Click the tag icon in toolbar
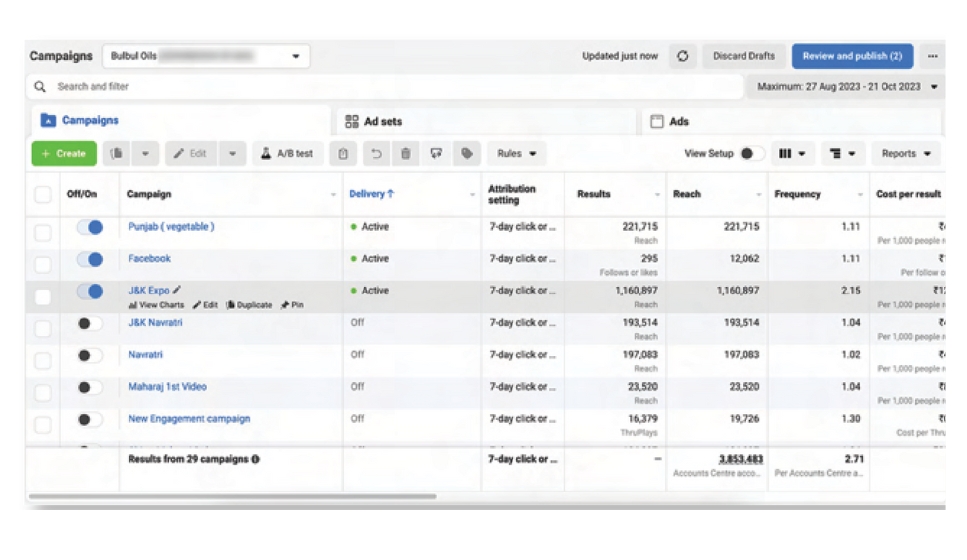The width and height of the screenshot is (967, 560). click(466, 154)
